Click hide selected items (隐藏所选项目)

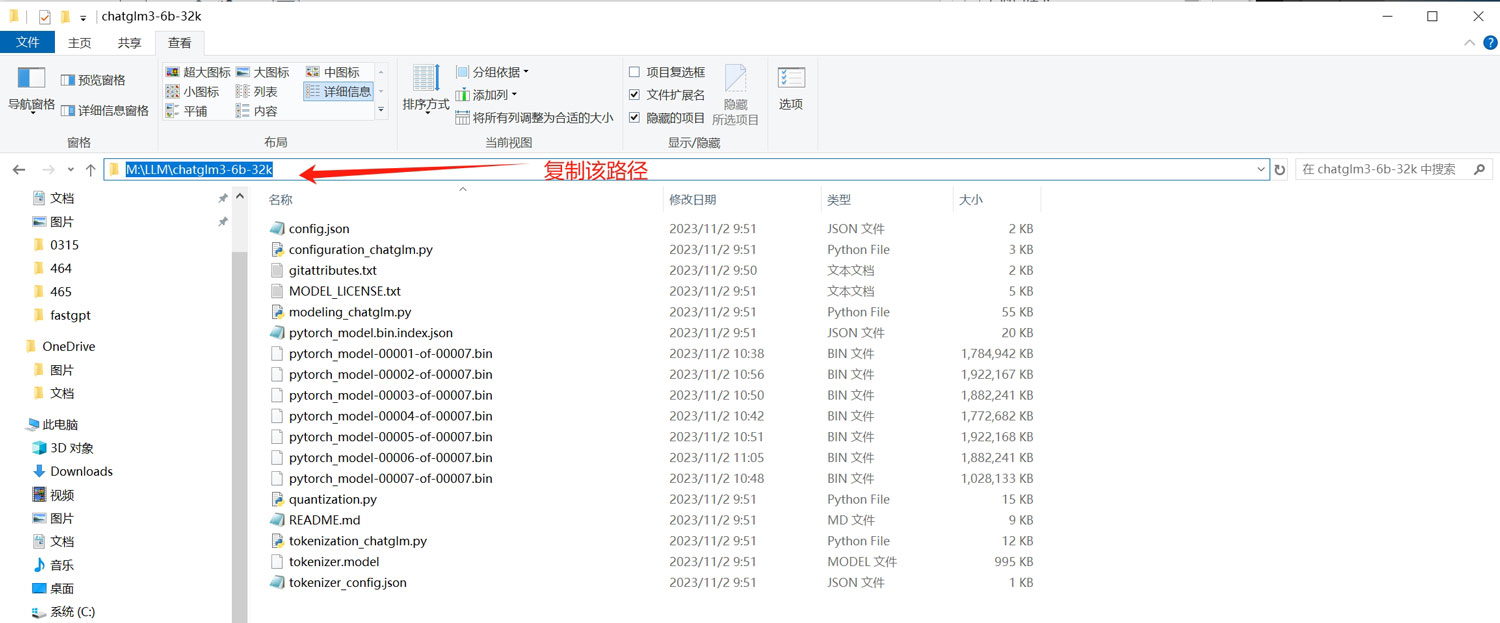[736, 96]
